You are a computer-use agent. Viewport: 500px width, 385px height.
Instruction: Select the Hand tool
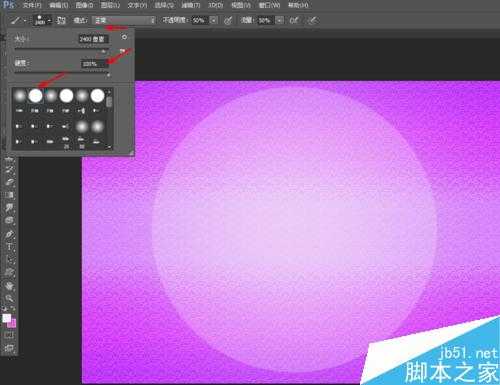[10, 286]
